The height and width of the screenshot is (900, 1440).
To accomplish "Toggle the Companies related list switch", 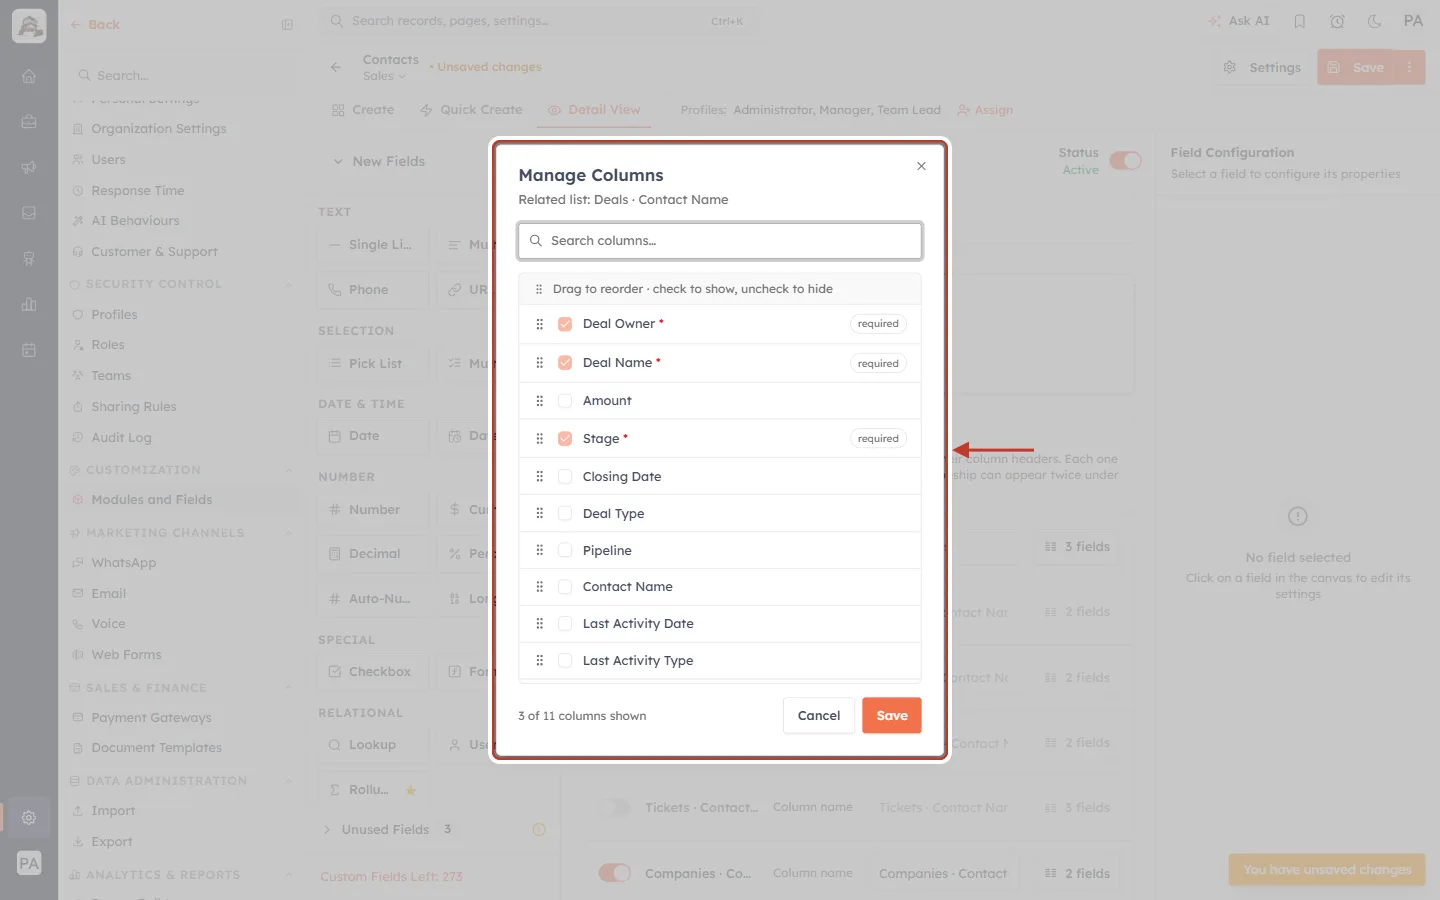I will tap(615, 873).
